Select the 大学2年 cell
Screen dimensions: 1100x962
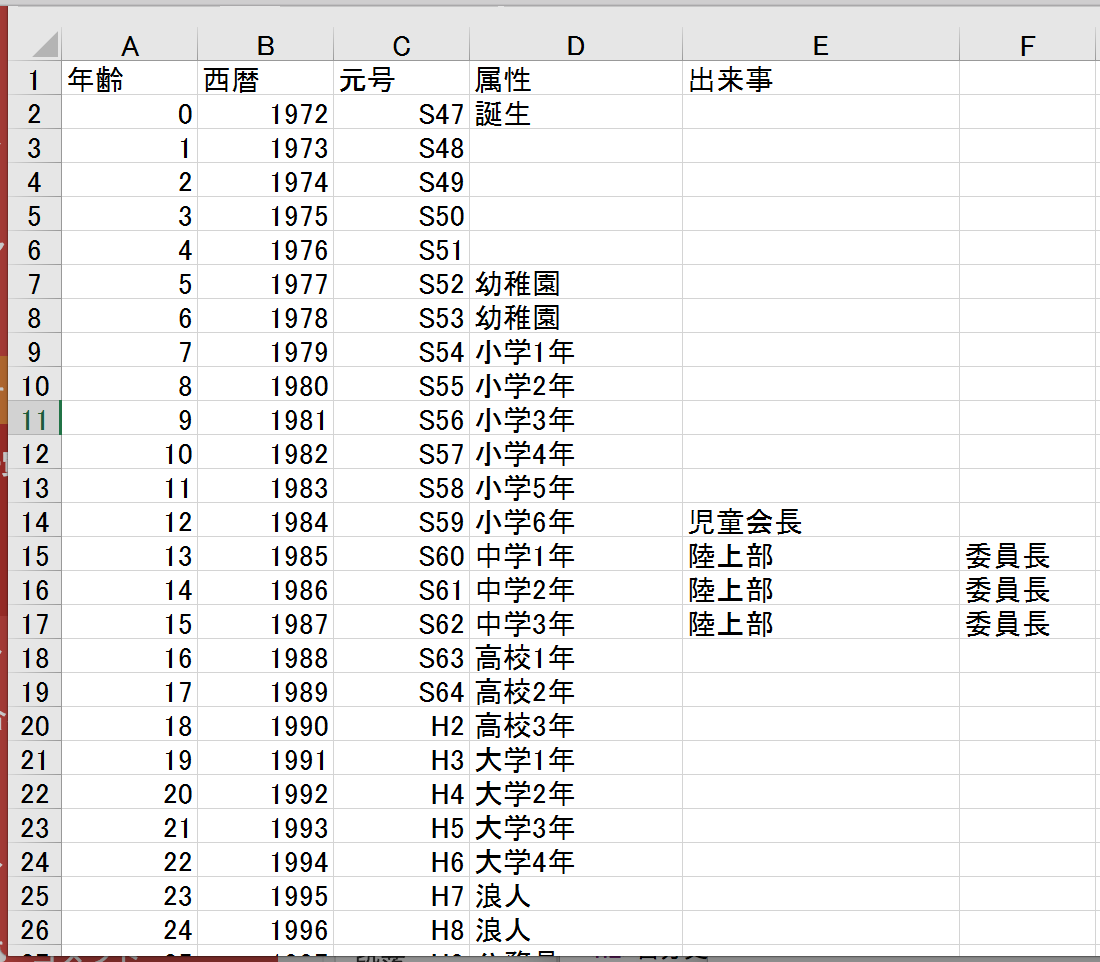(576, 794)
